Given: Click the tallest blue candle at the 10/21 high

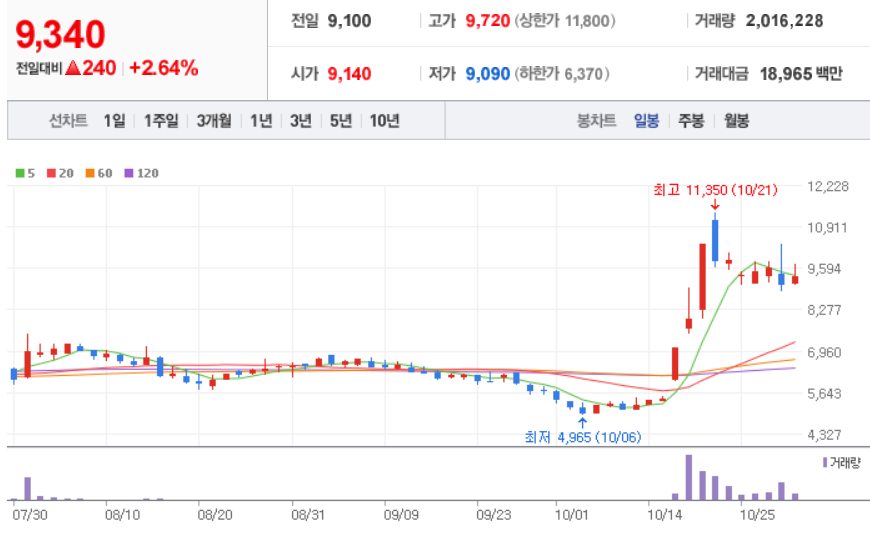Looking at the screenshot, I should [715, 240].
